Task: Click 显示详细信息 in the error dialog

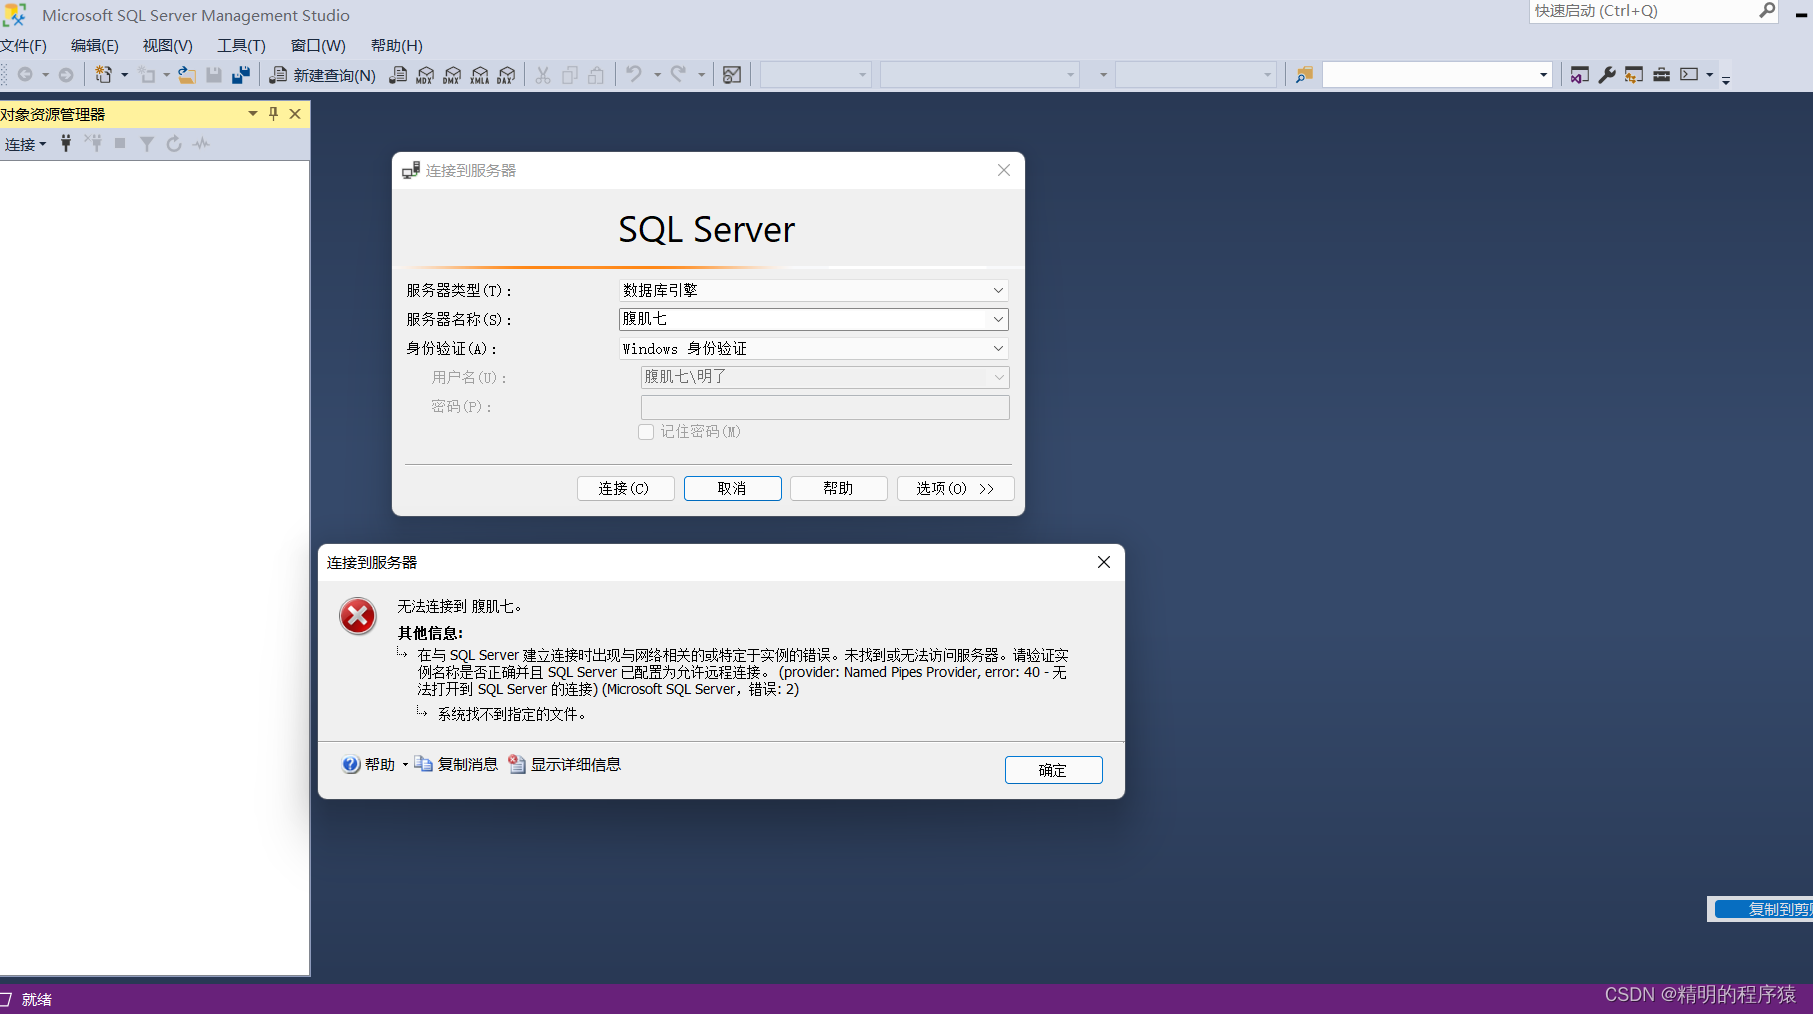Action: pos(565,764)
